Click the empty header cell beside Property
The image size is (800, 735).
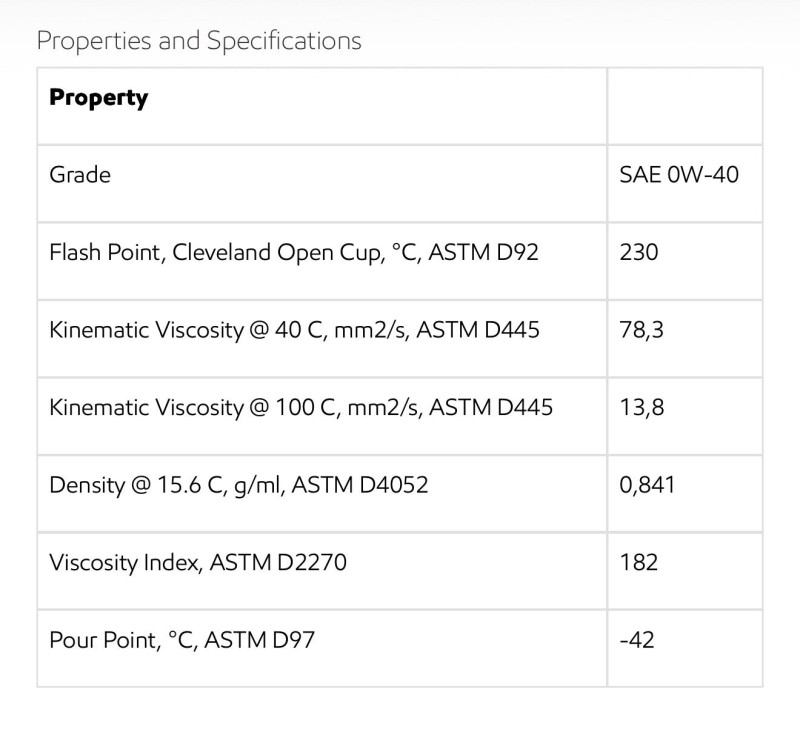pos(684,105)
